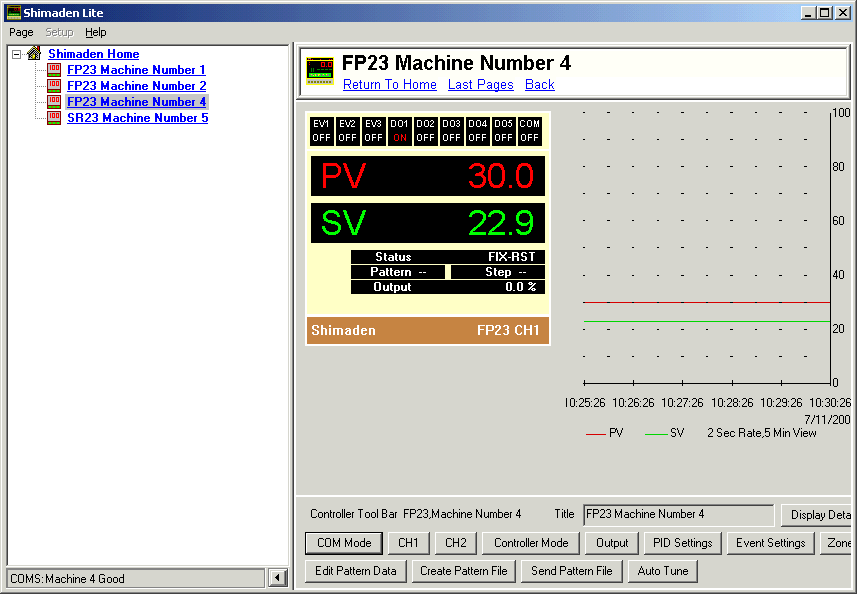This screenshot has height=594, width=857.
Task: Click Edit Pattern Data button
Action: (x=356, y=571)
